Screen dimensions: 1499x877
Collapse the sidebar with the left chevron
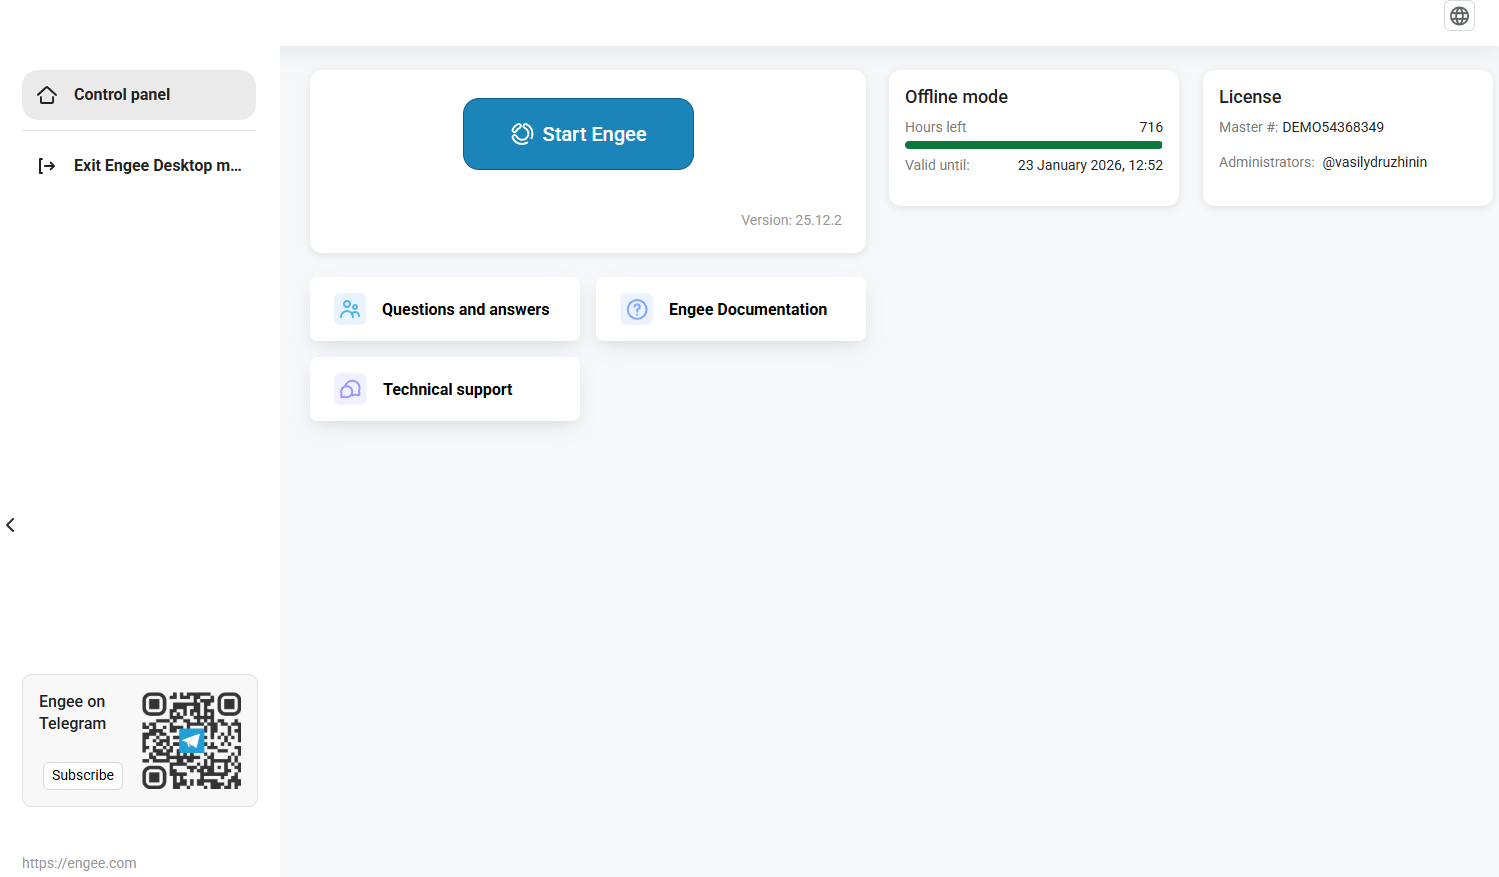click(10, 525)
